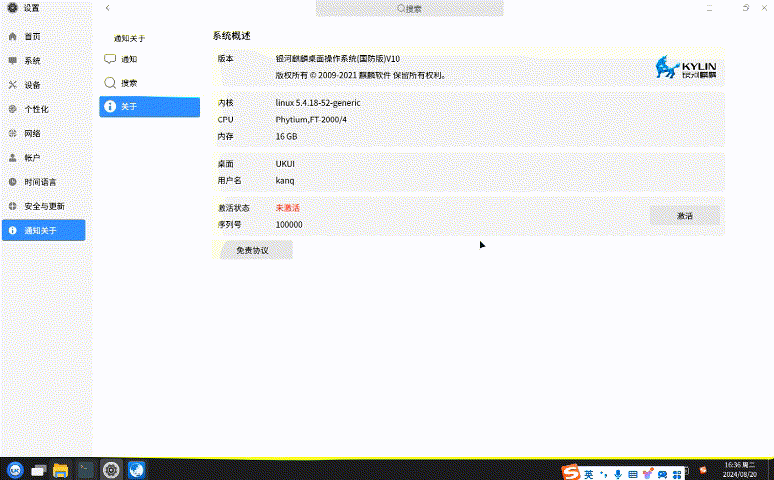The image size is (774, 480).
Task: Open the start menu in the taskbar
Action: click(15, 469)
